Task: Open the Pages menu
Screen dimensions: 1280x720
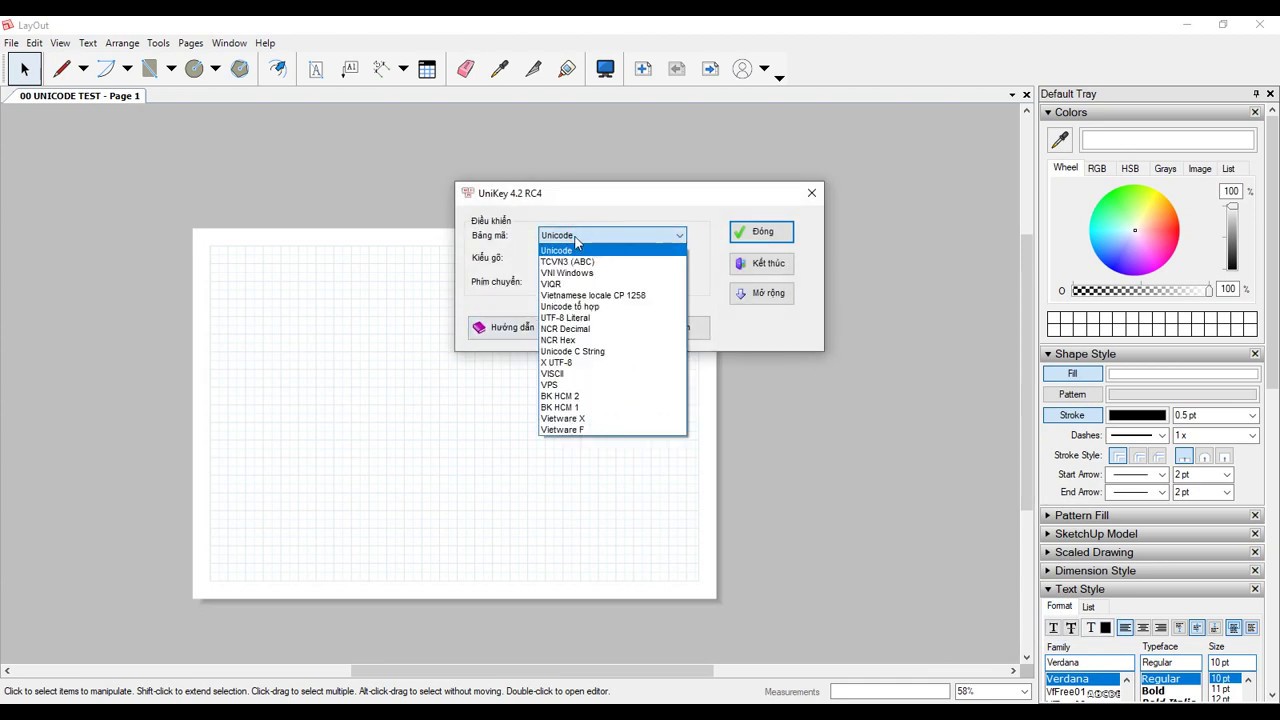Action: click(x=191, y=43)
